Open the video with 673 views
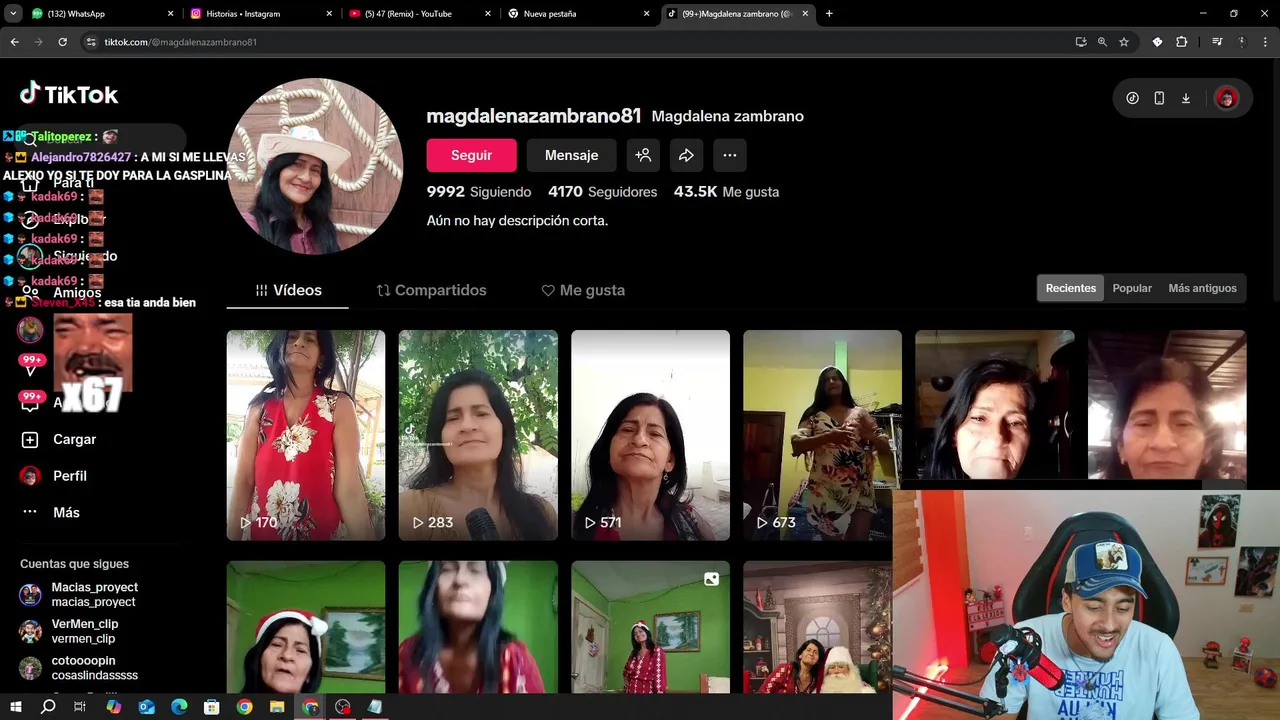This screenshot has width=1280, height=720. [822, 435]
